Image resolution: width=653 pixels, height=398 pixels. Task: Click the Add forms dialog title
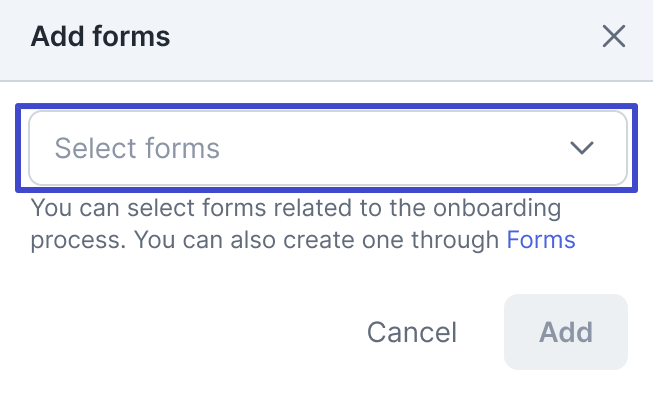(x=100, y=36)
